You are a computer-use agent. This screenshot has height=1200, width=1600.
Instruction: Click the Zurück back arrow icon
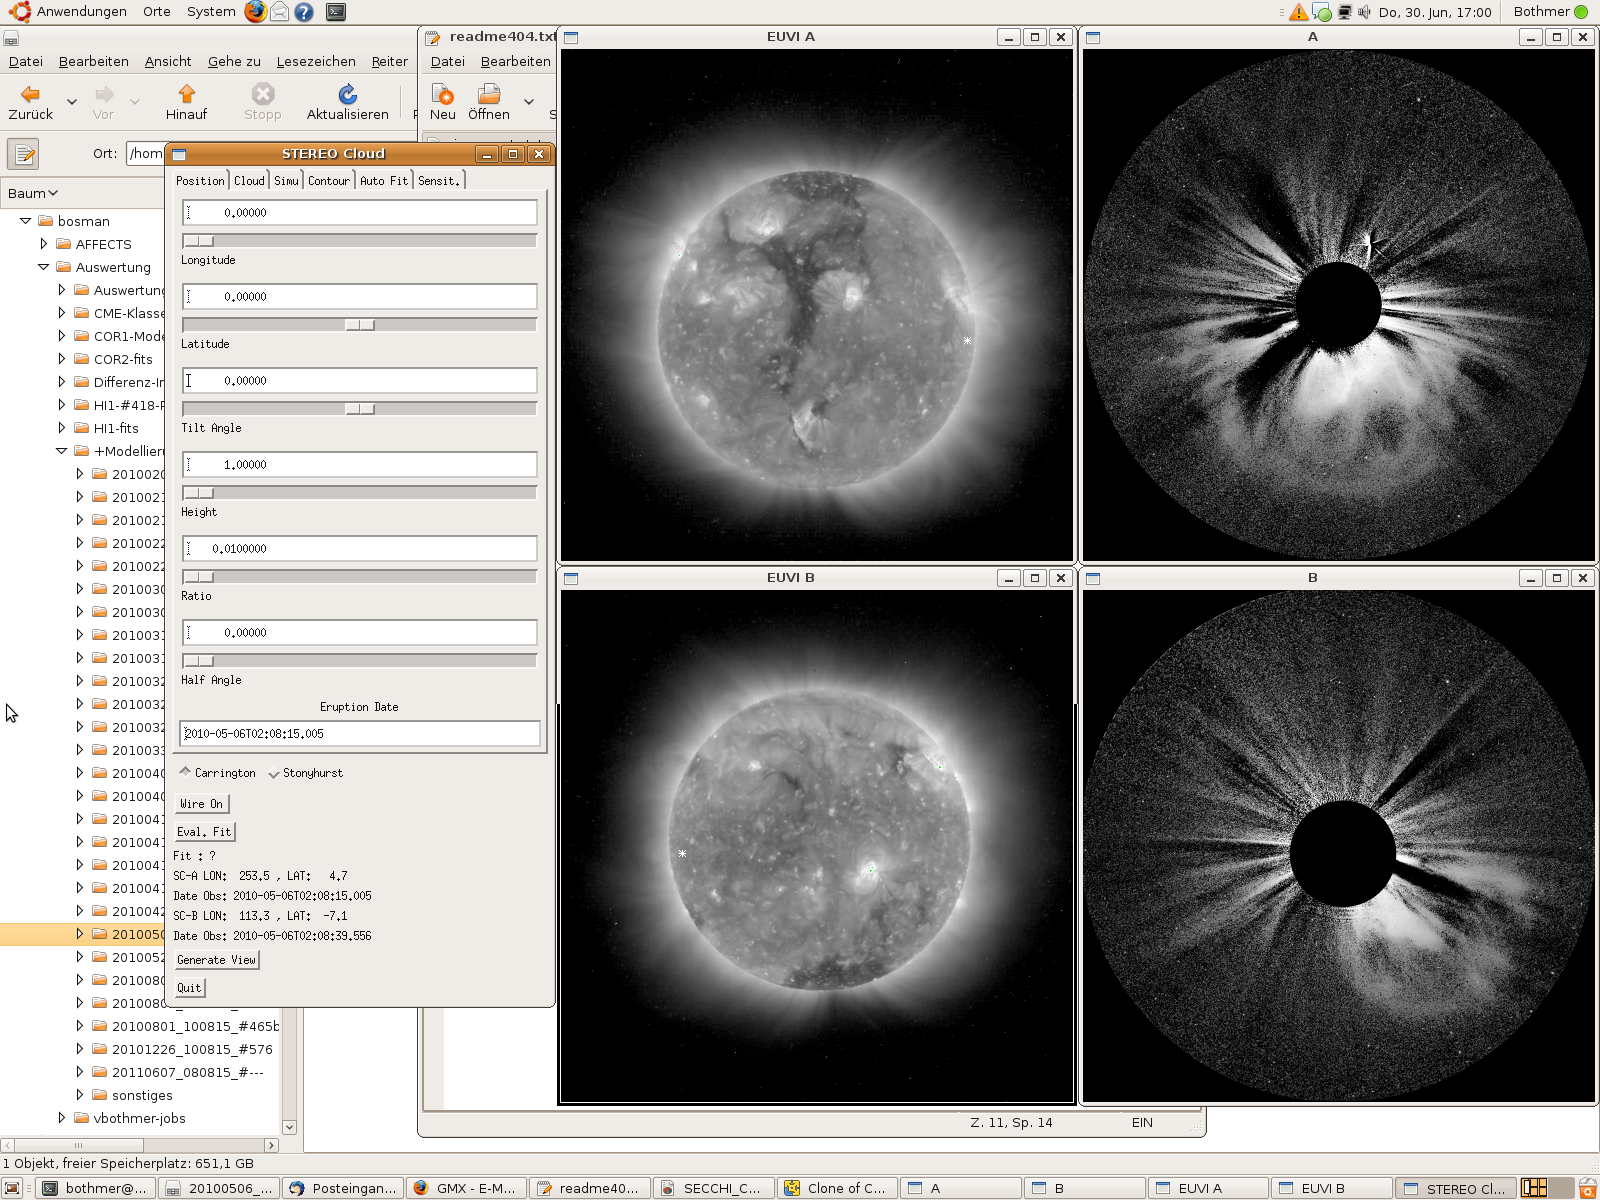click(x=30, y=94)
